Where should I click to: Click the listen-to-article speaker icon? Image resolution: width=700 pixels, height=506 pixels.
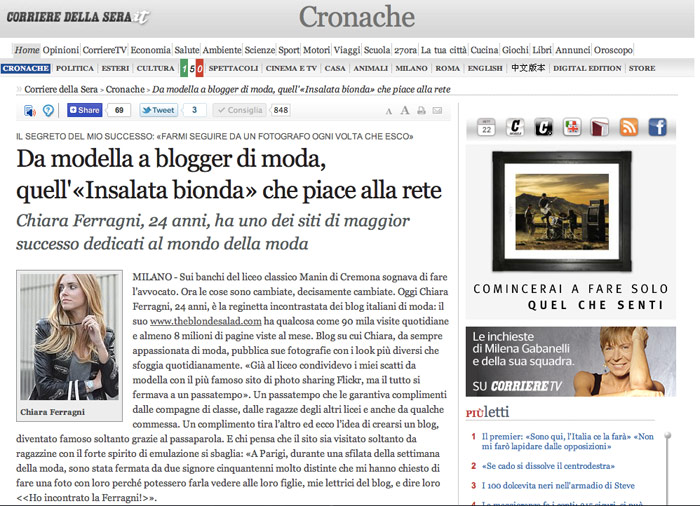pos(29,111)
